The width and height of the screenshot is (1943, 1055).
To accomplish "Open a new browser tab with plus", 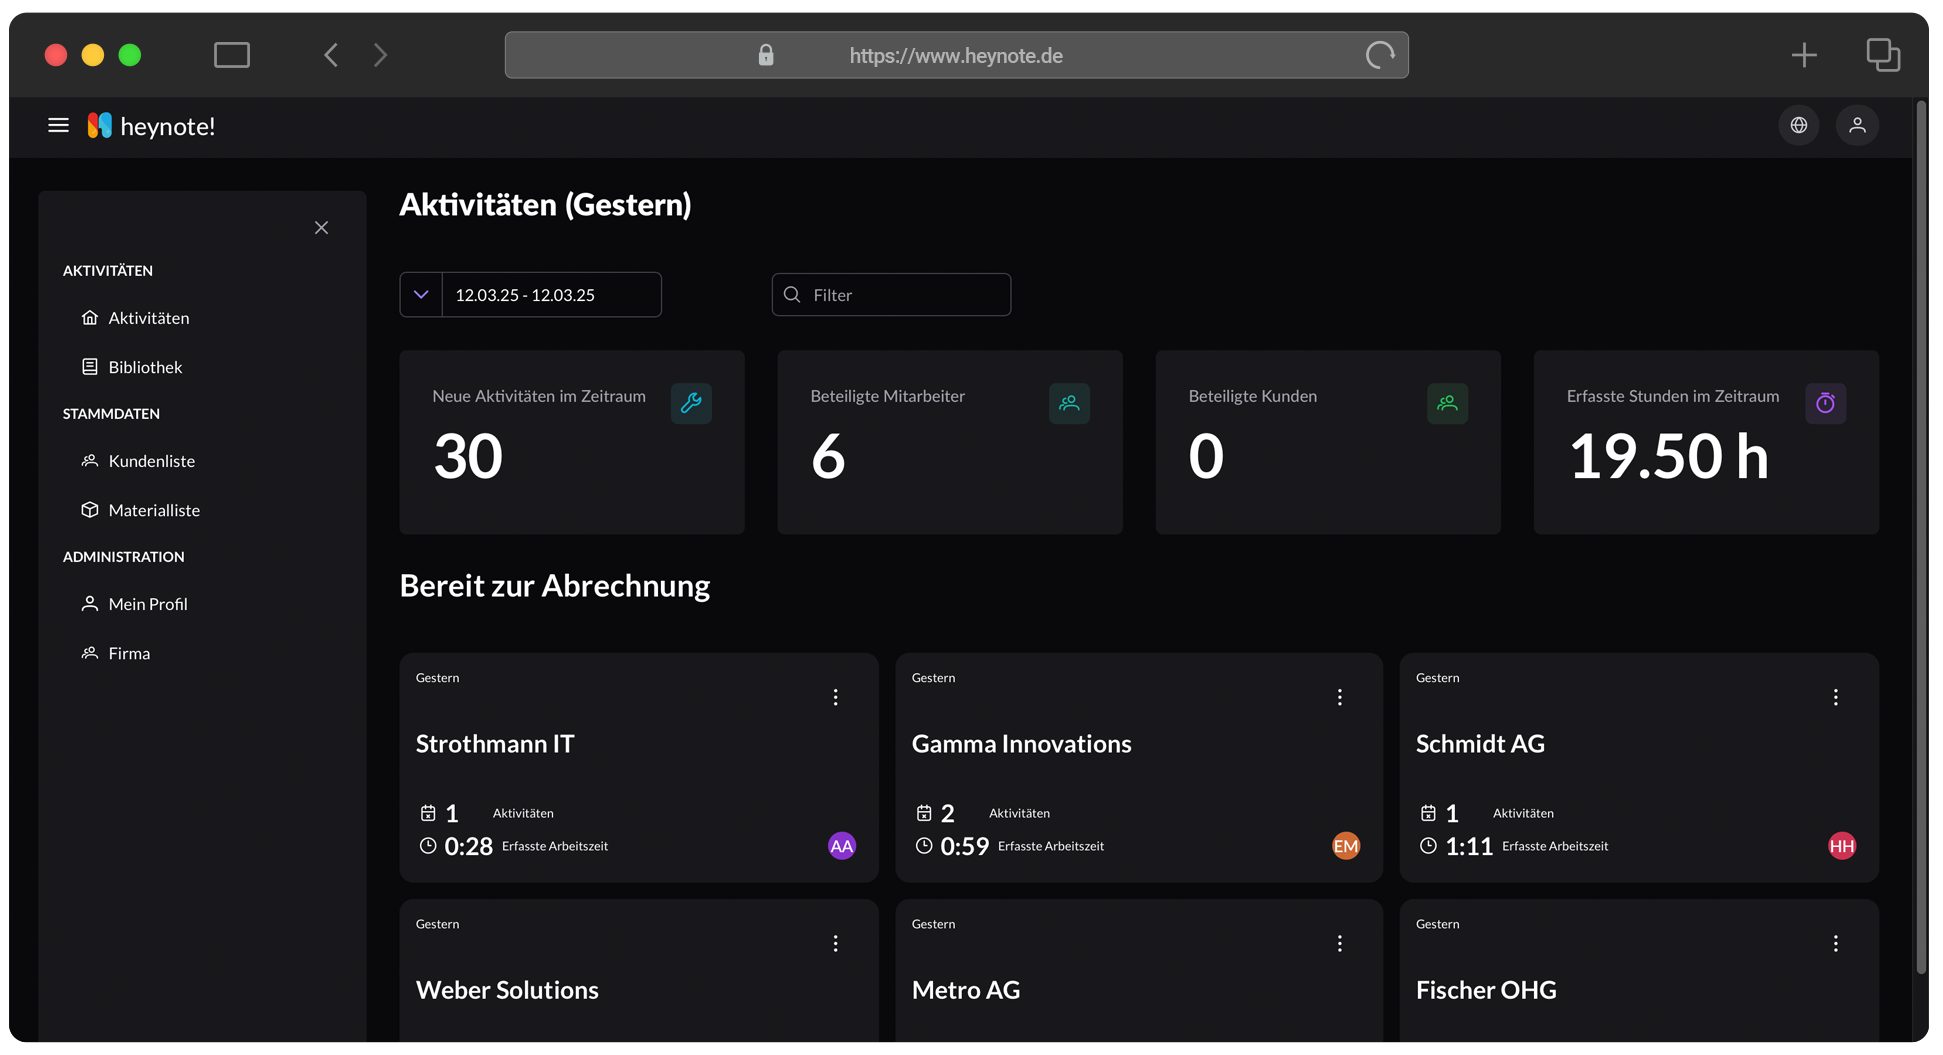I will click(x=1804, y=55).
